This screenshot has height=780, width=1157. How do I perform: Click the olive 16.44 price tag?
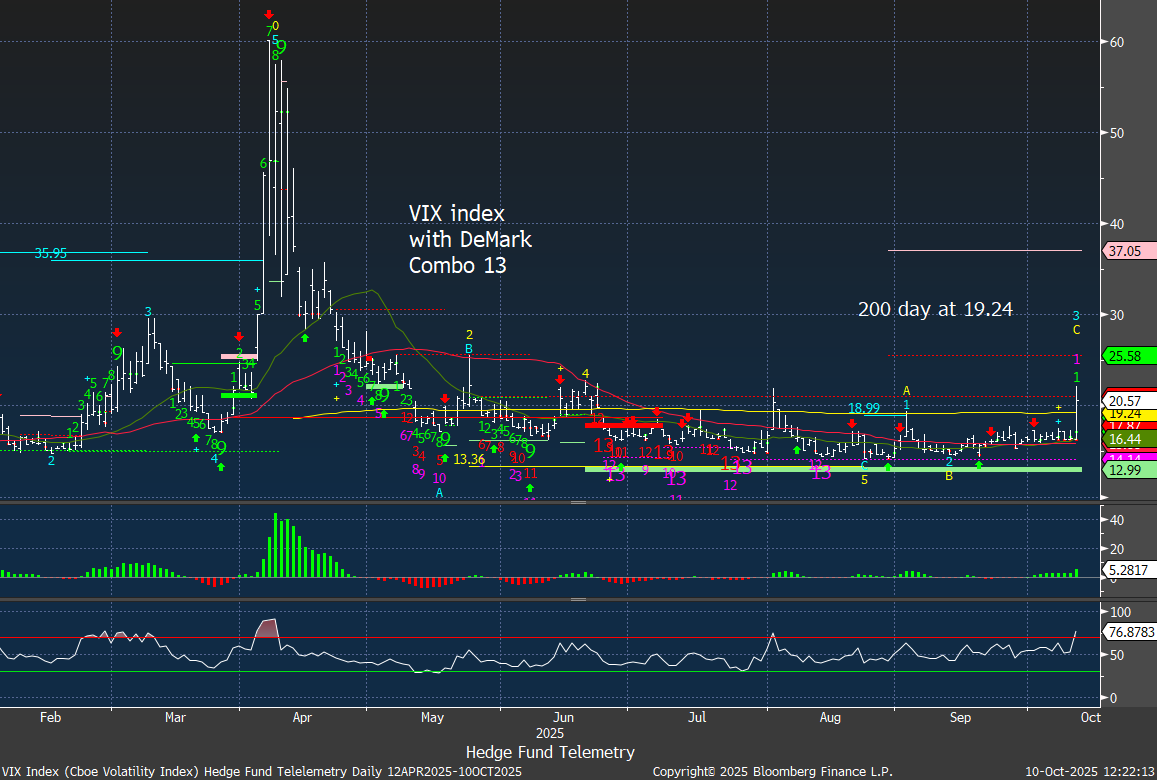pyautogui.click(x=1126, y=439)
